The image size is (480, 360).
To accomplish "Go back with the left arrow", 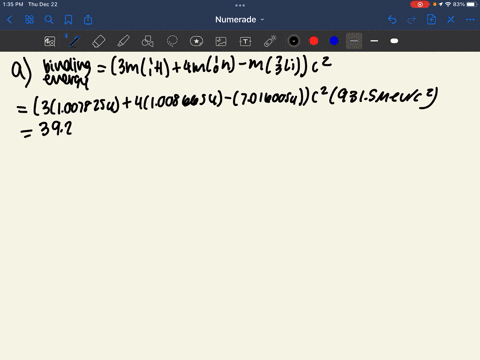I will [9, 20].
